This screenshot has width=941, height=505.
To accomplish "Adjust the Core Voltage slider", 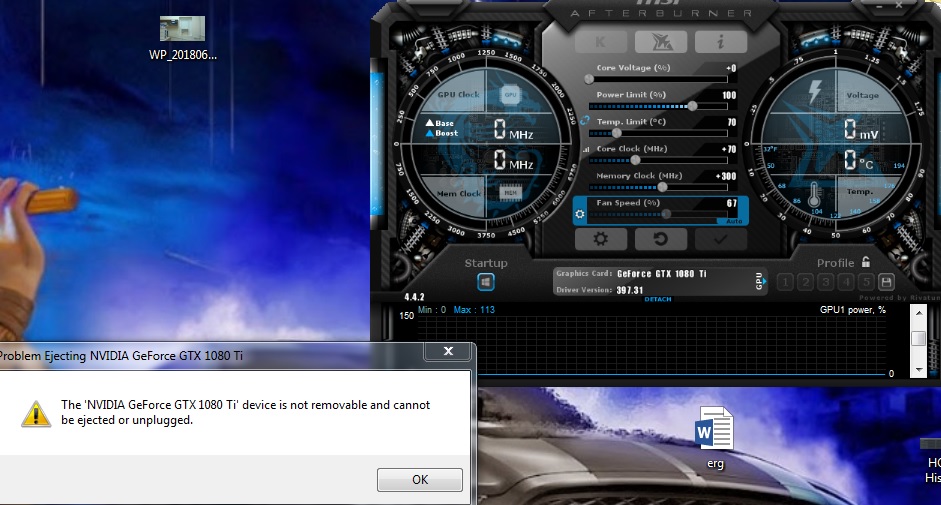I will click(658, 79).
